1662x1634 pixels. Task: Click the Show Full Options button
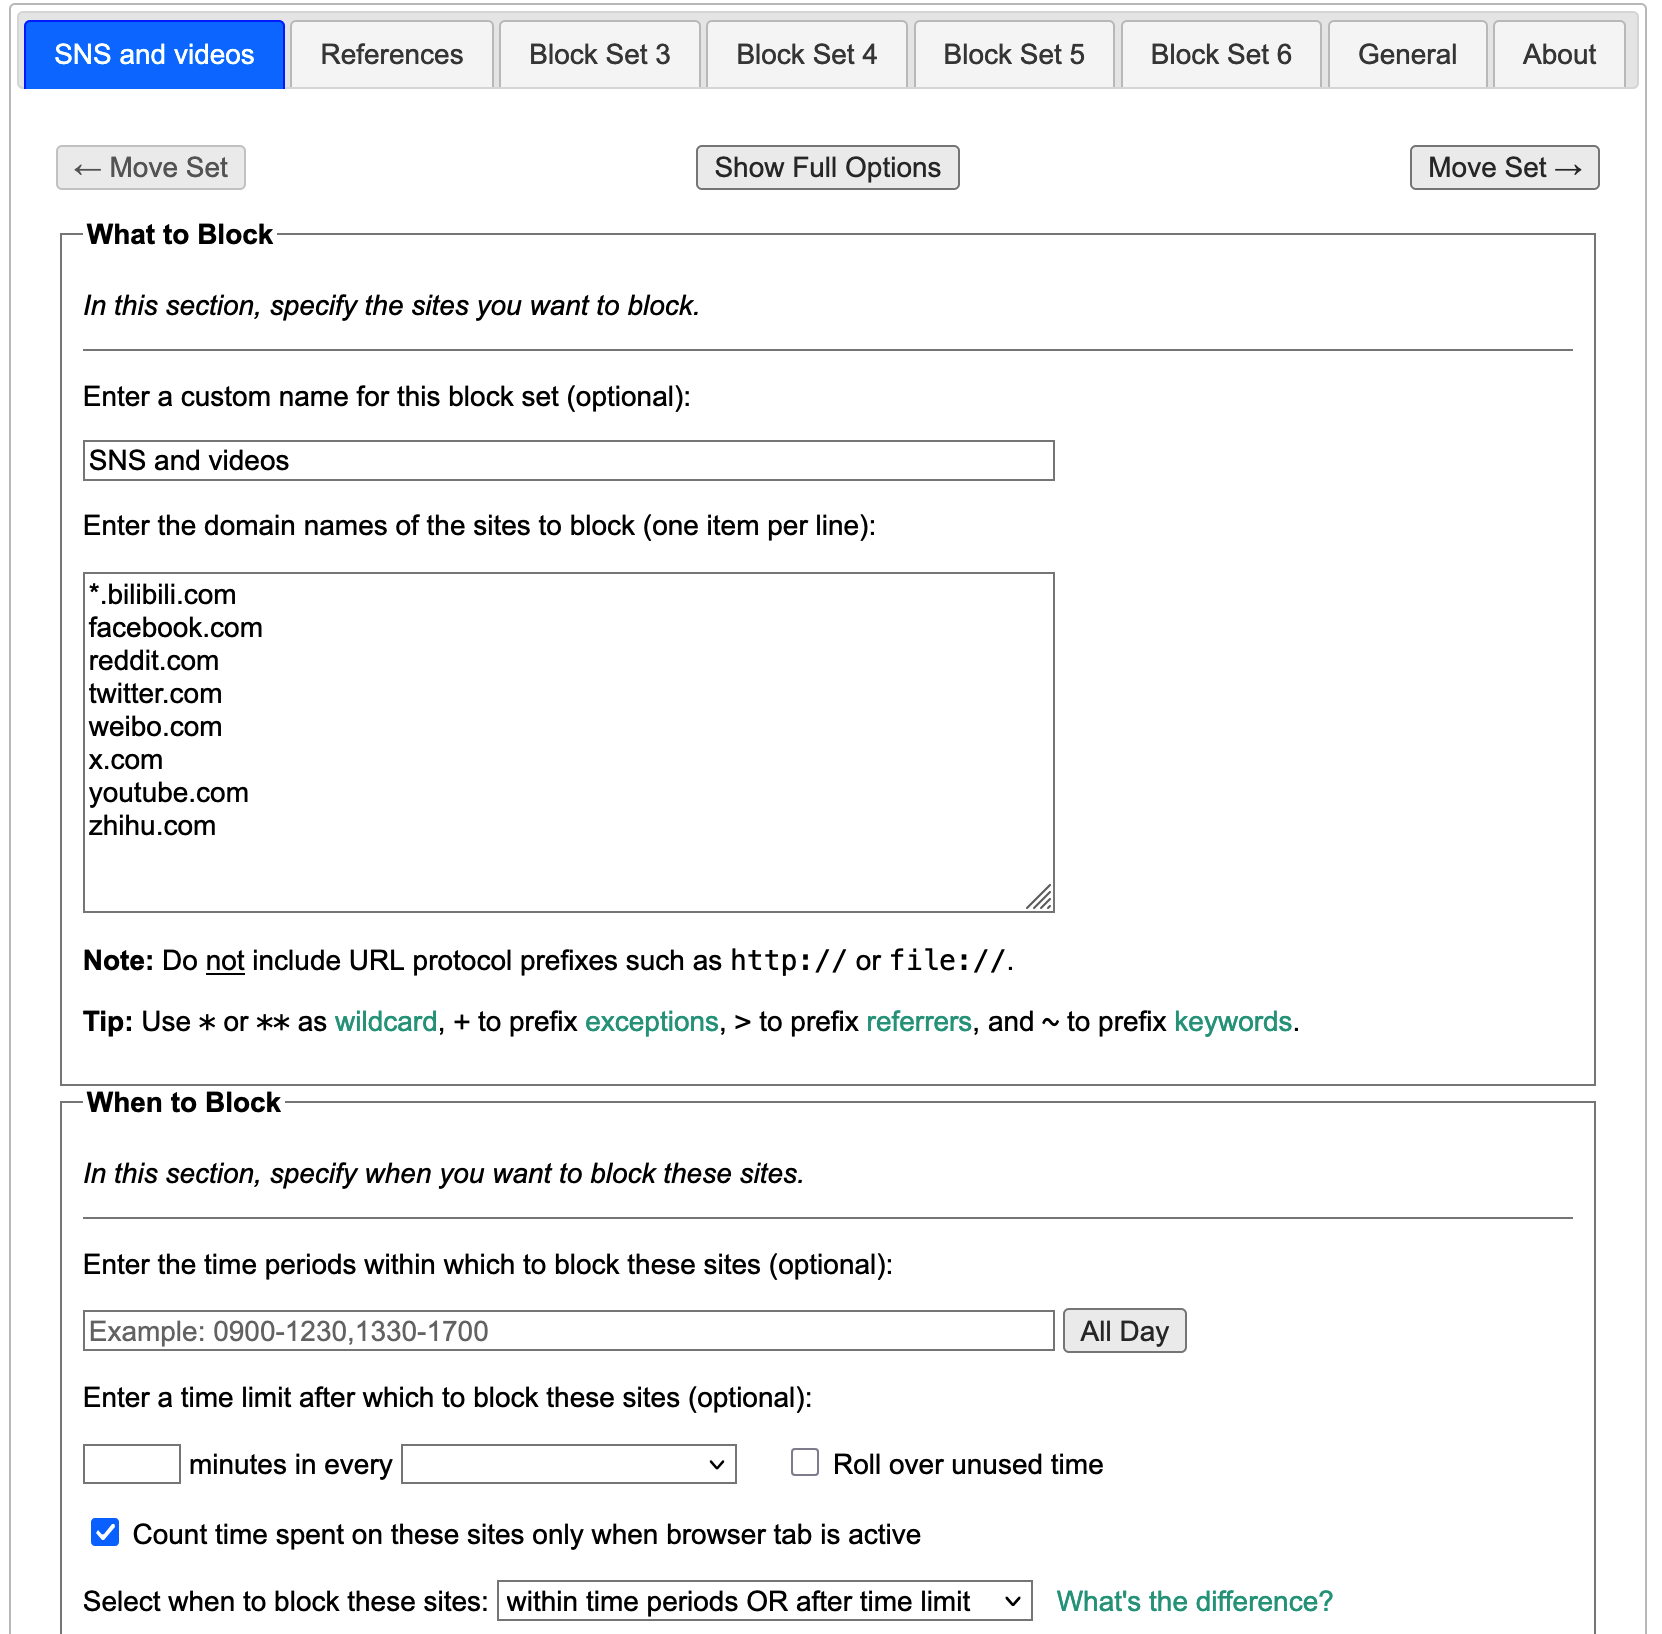click(827, 168)
